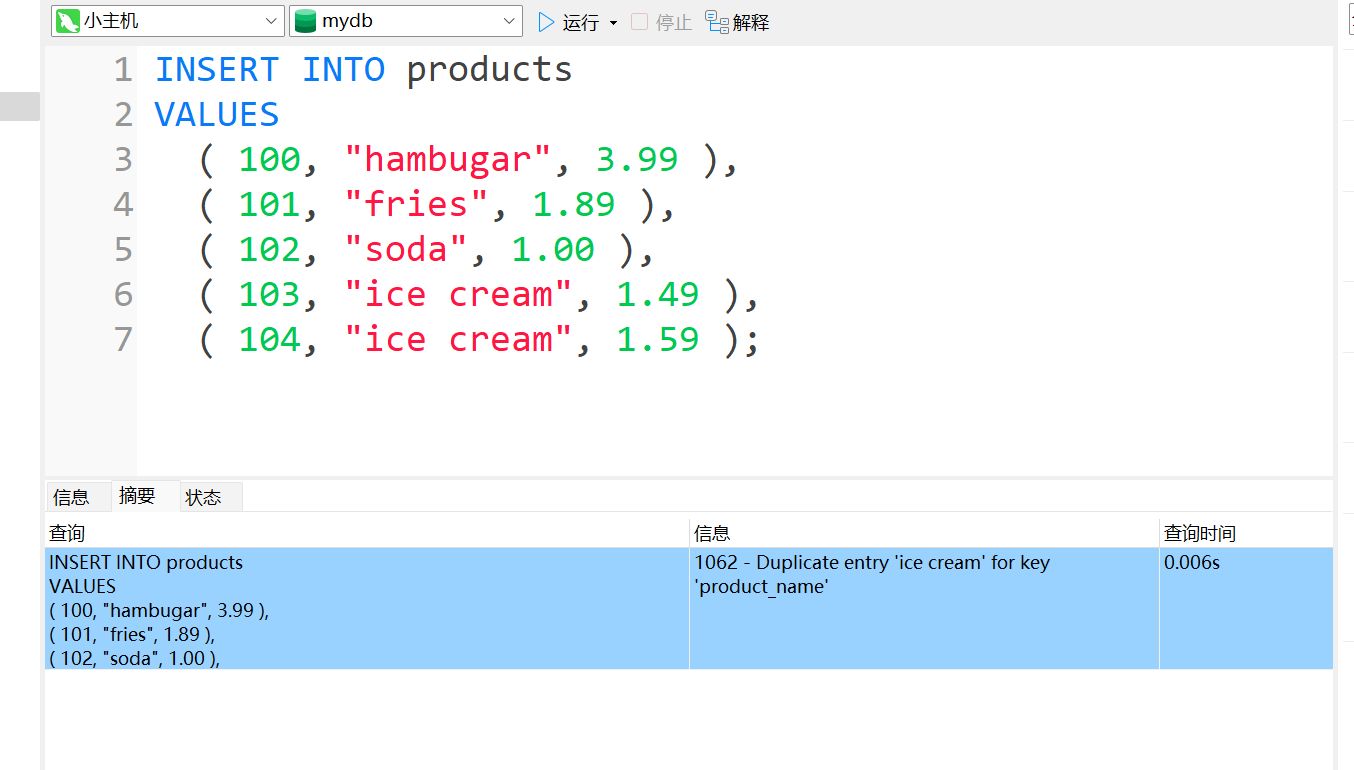1354x770 pixels.
Task: Place cursor on the word products
Action: (489, 70)
